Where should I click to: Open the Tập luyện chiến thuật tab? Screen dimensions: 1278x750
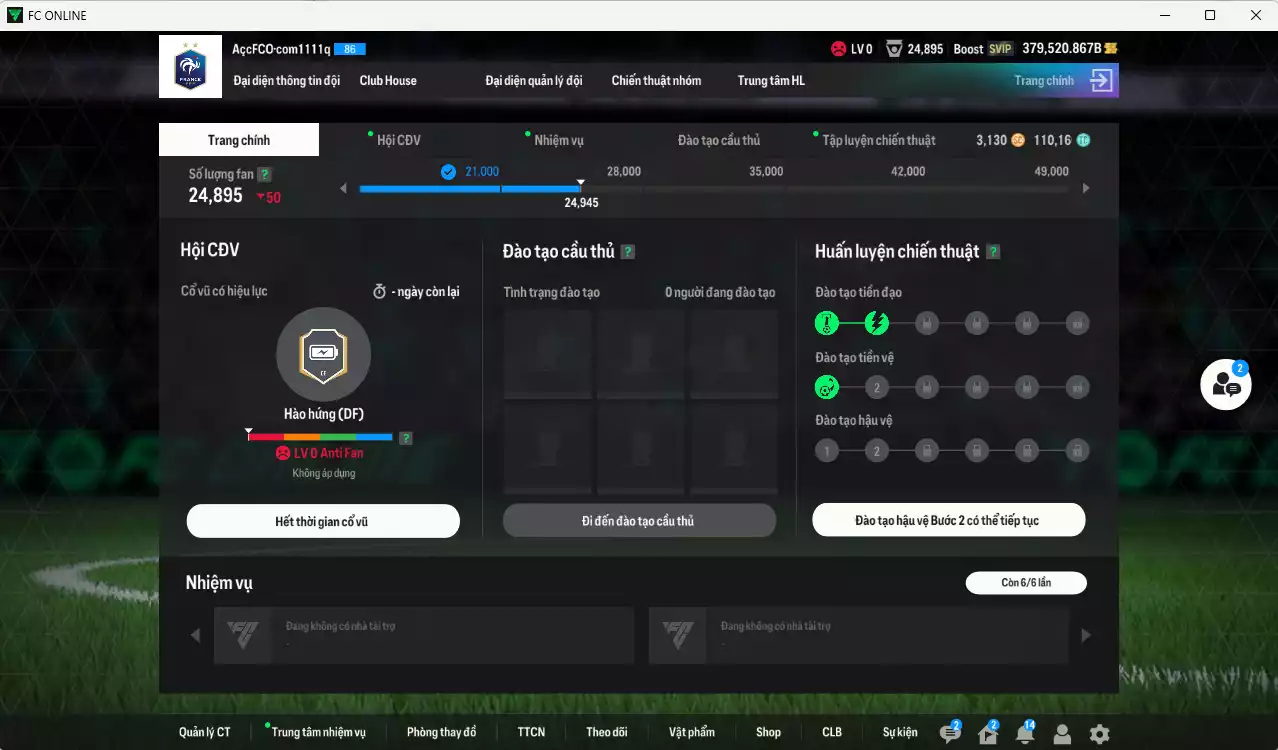click(878, 140)
